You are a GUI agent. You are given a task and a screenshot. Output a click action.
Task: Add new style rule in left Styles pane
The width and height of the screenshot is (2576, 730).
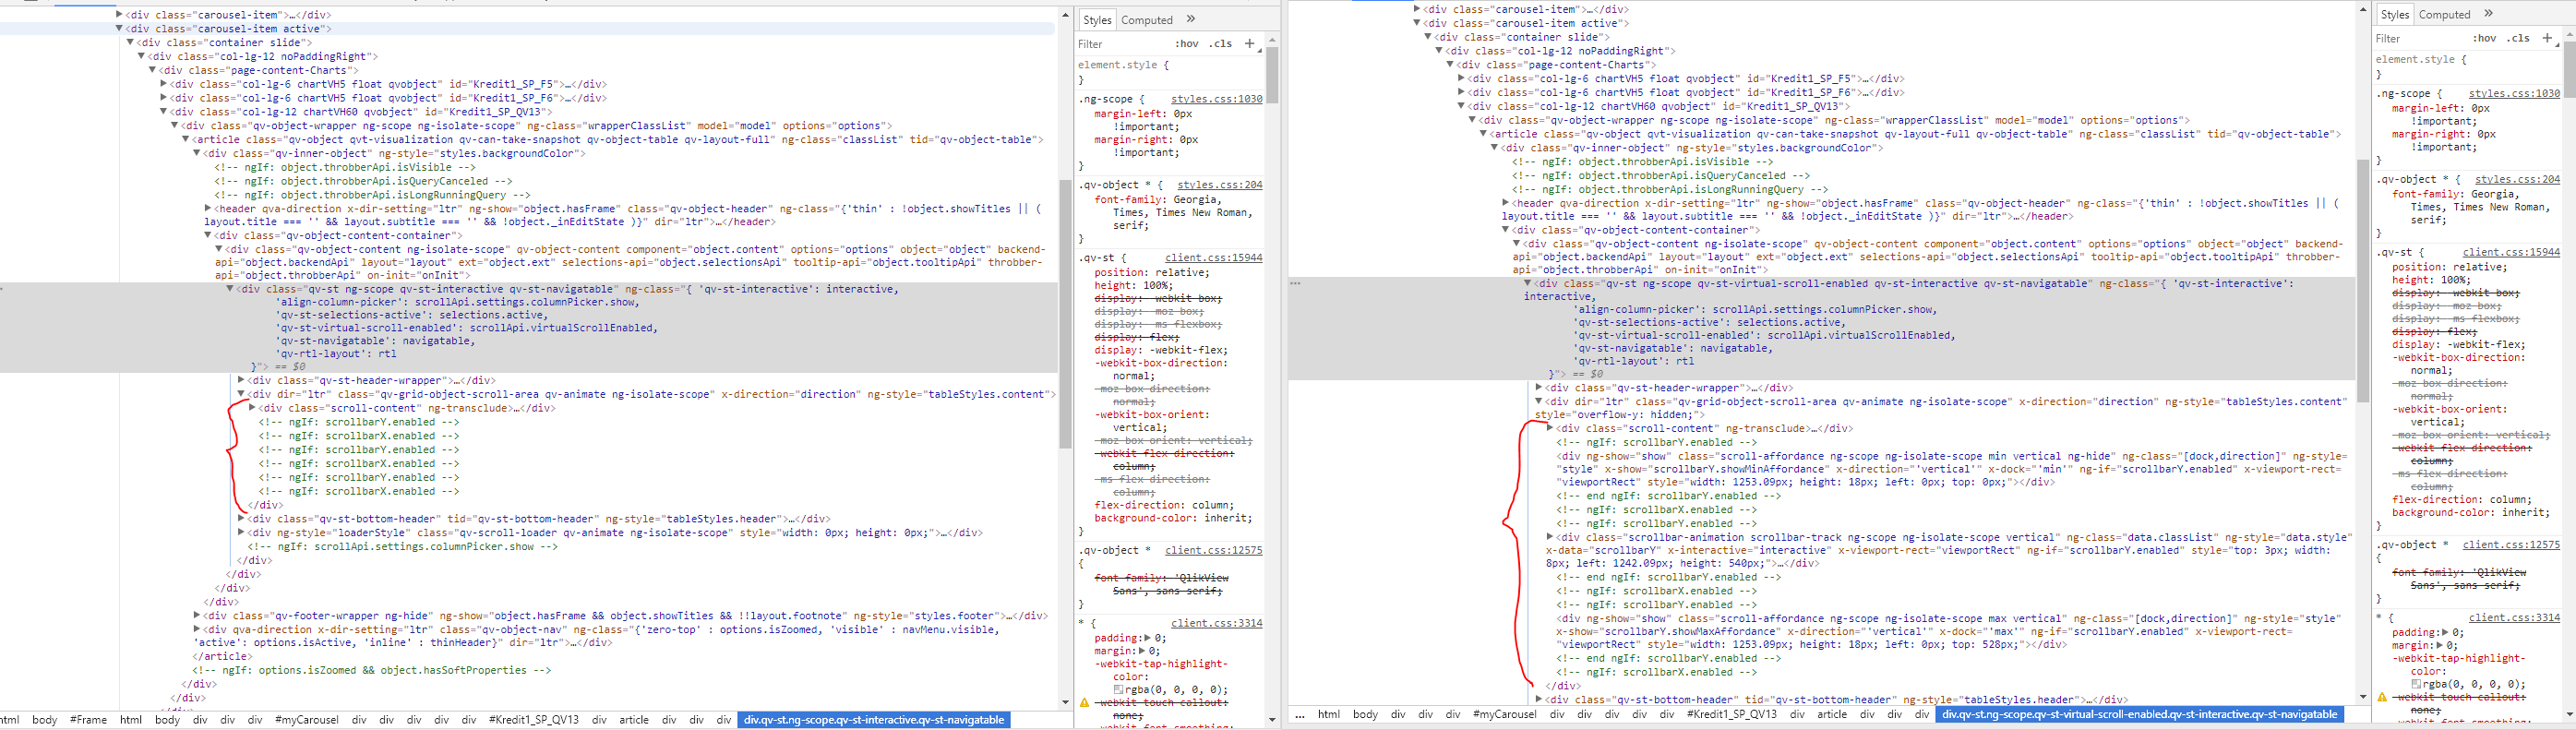click(1249, 43)
